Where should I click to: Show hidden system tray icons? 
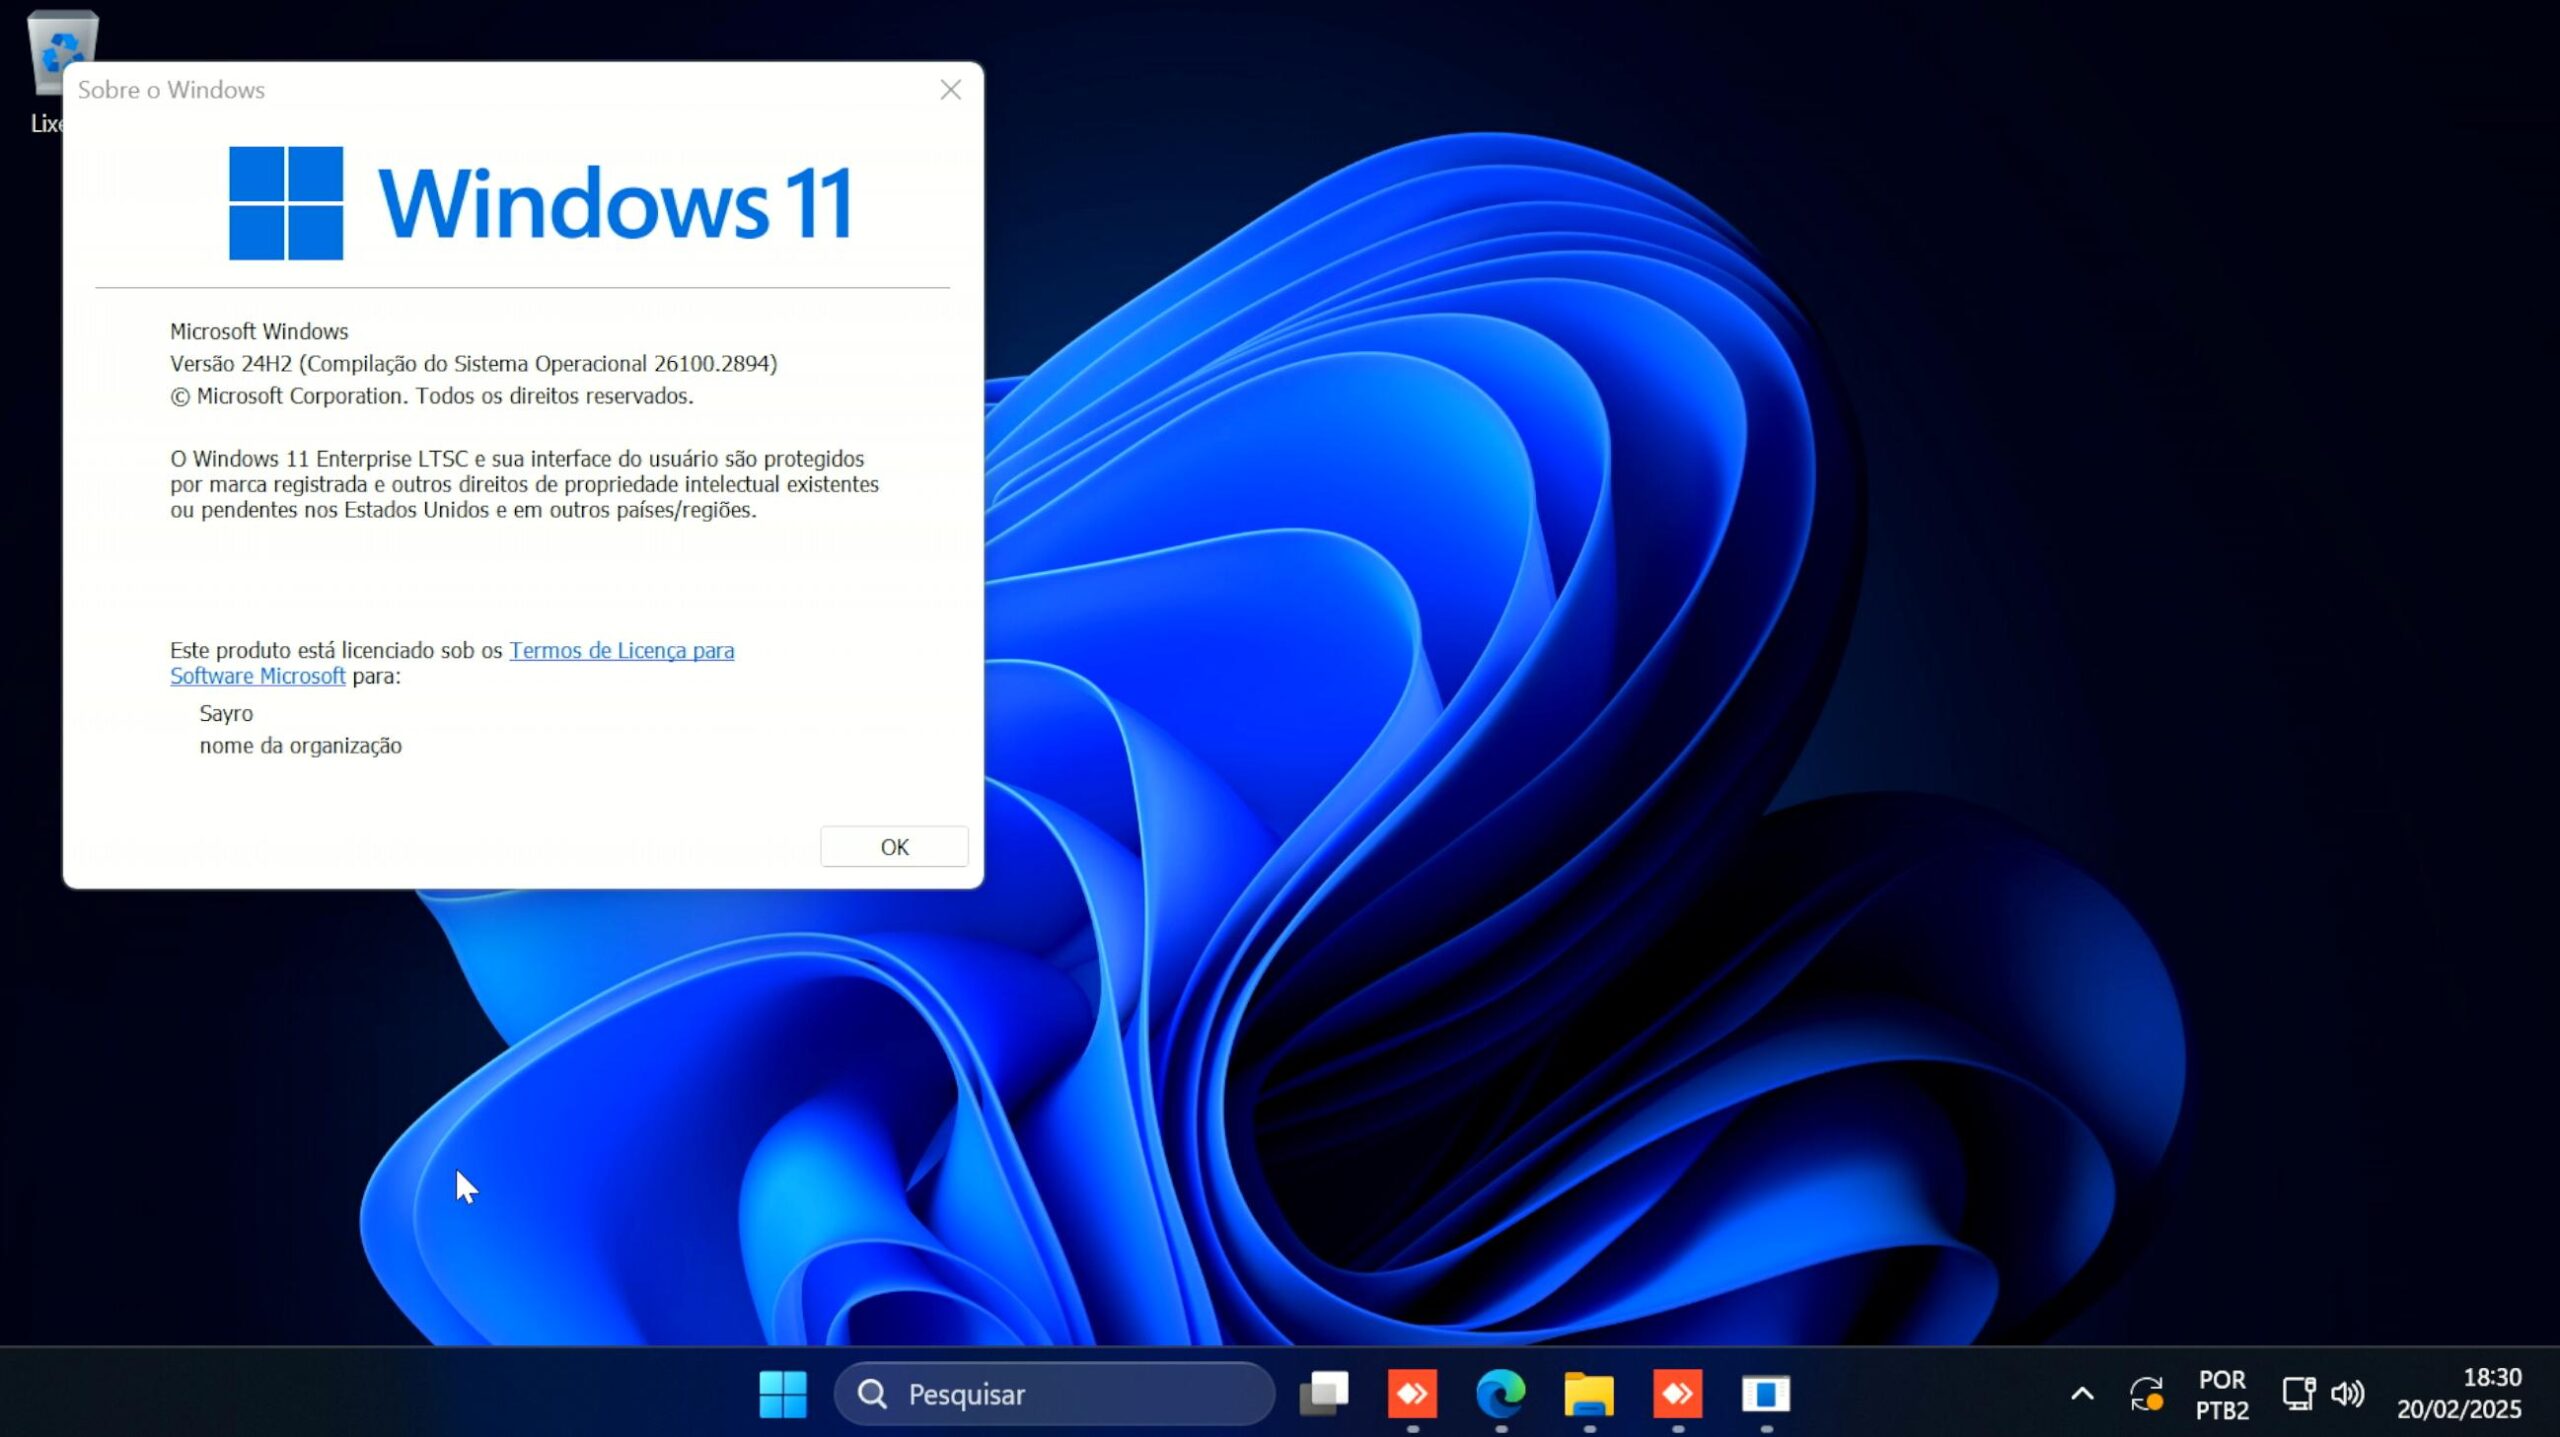(2083, 1393)
